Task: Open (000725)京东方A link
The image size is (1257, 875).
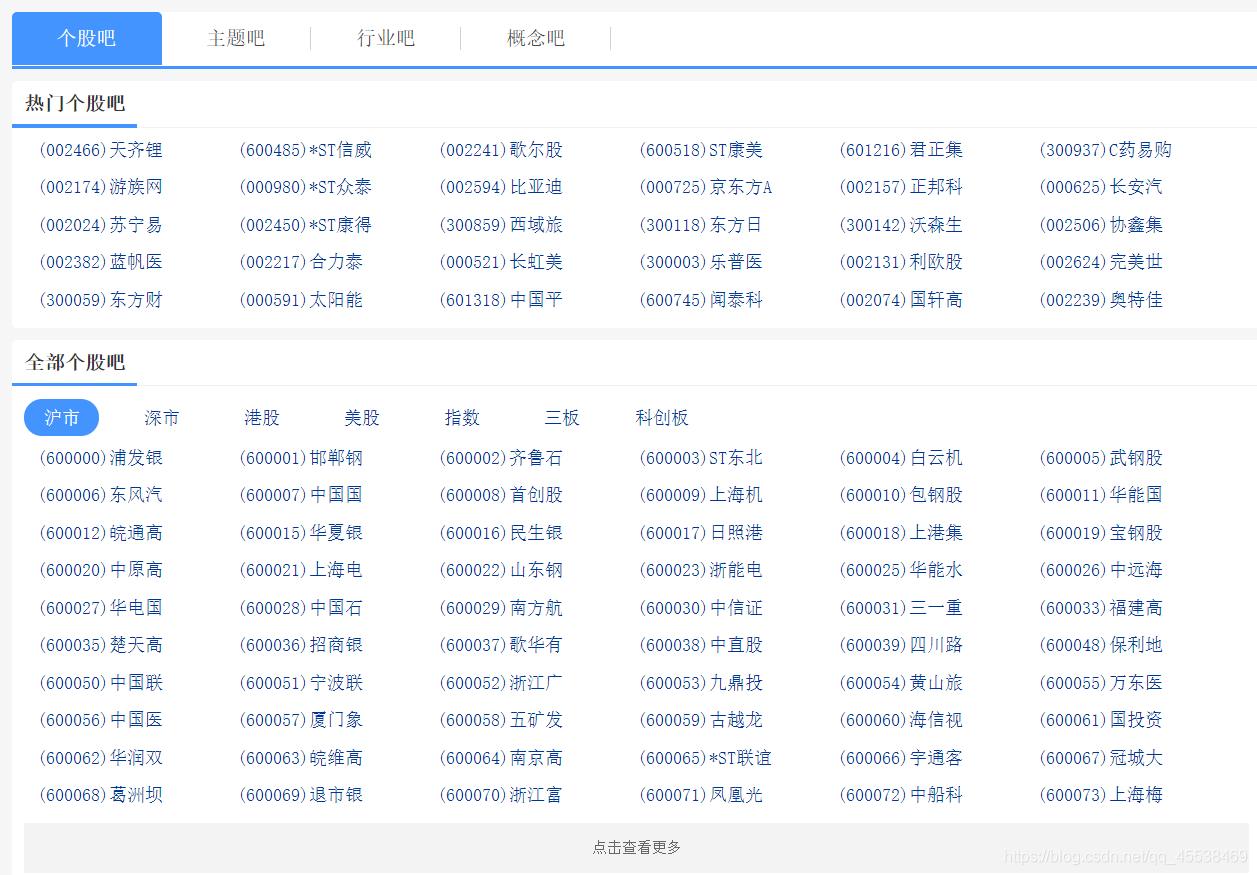Action: [x=706, y=187]
